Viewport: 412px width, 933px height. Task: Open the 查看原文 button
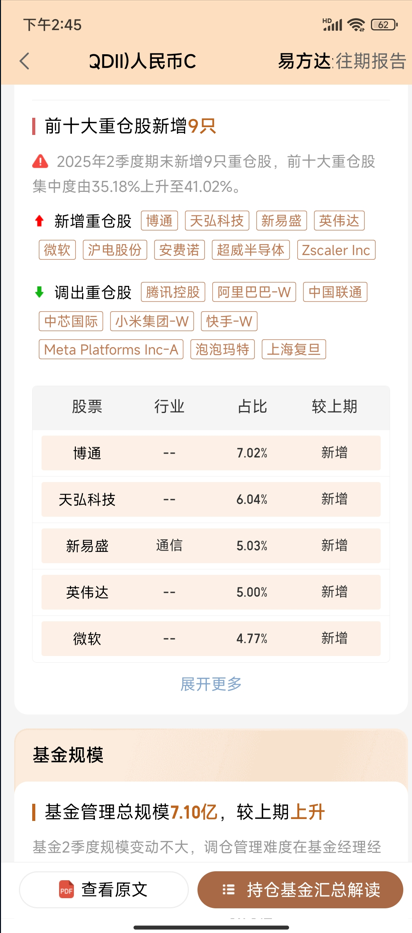pyautogui.click(x=104, y=890)
